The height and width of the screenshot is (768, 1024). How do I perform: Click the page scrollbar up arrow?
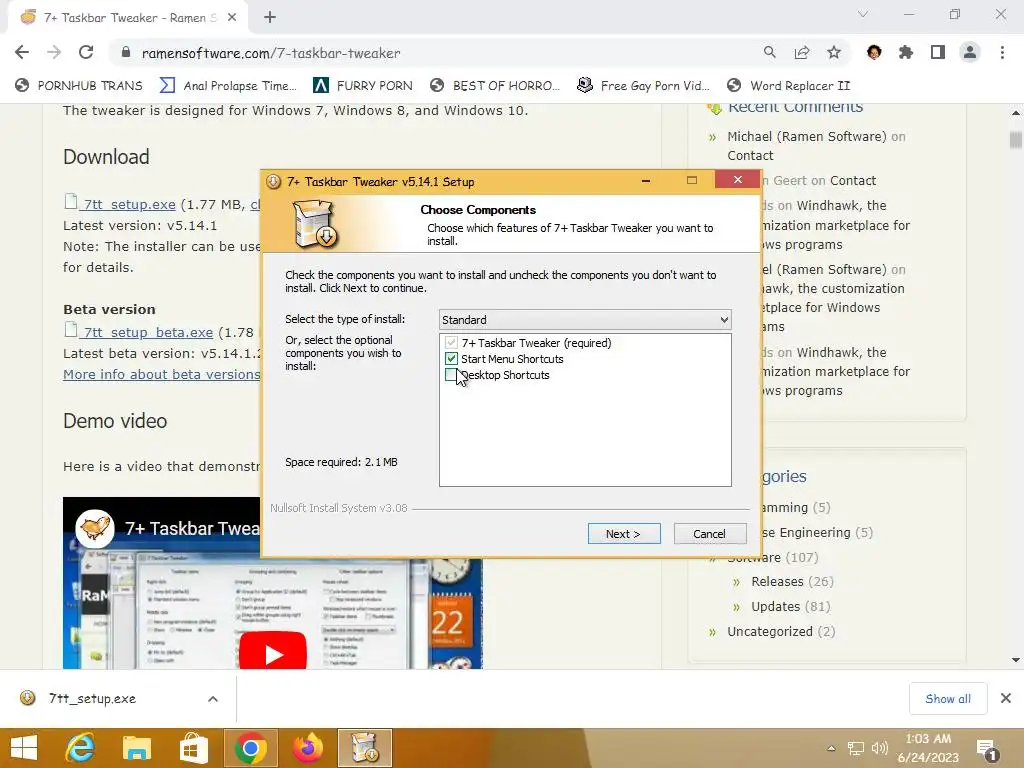click(1016, 113)
